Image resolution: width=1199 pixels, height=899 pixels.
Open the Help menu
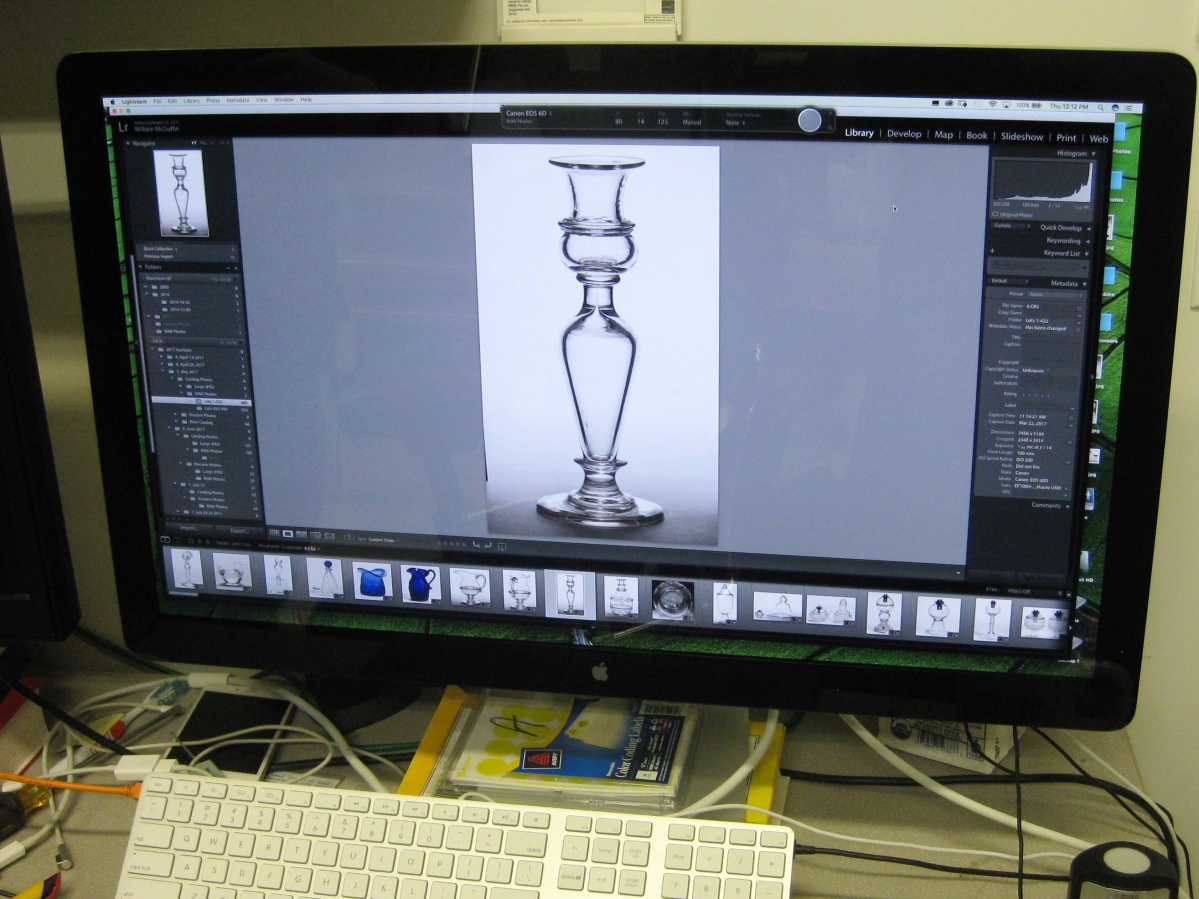(306, 99)
